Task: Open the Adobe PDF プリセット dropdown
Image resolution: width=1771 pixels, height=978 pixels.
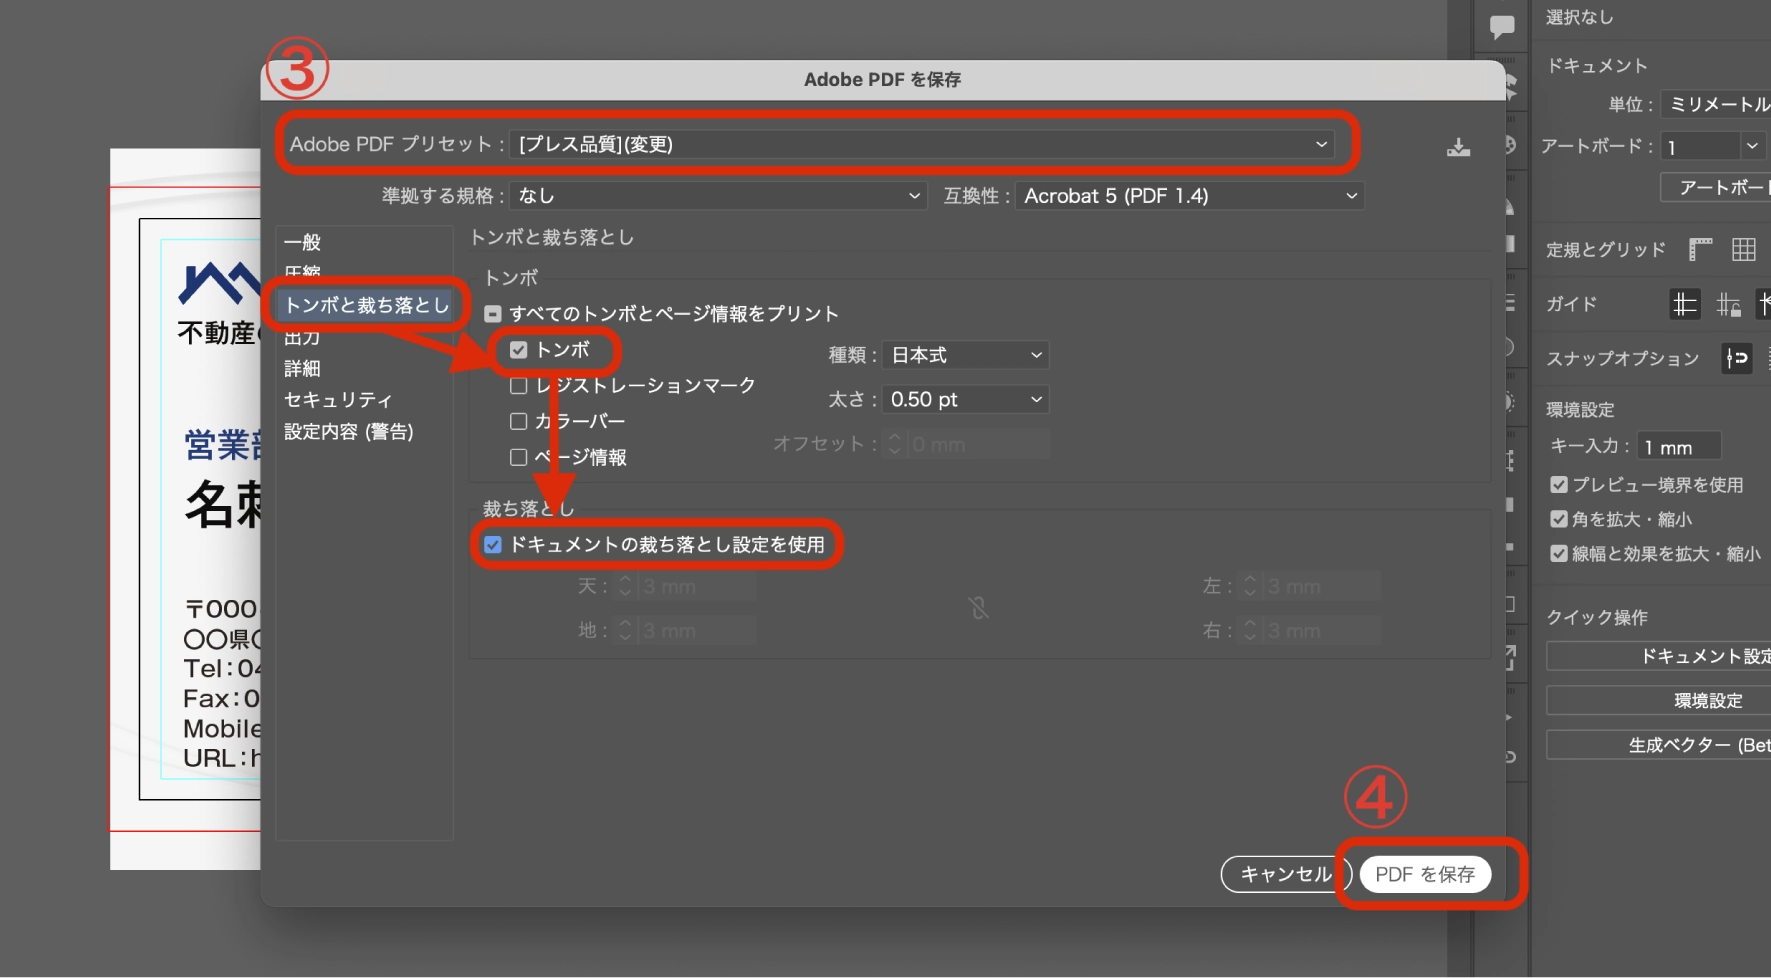Action: pyautogui.click(x=923, y=144)
